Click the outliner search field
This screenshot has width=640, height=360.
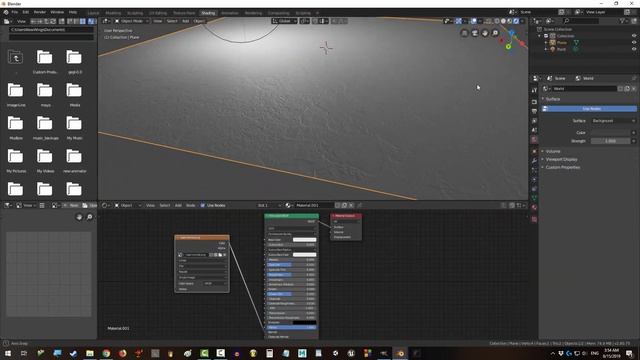(580, 21)
